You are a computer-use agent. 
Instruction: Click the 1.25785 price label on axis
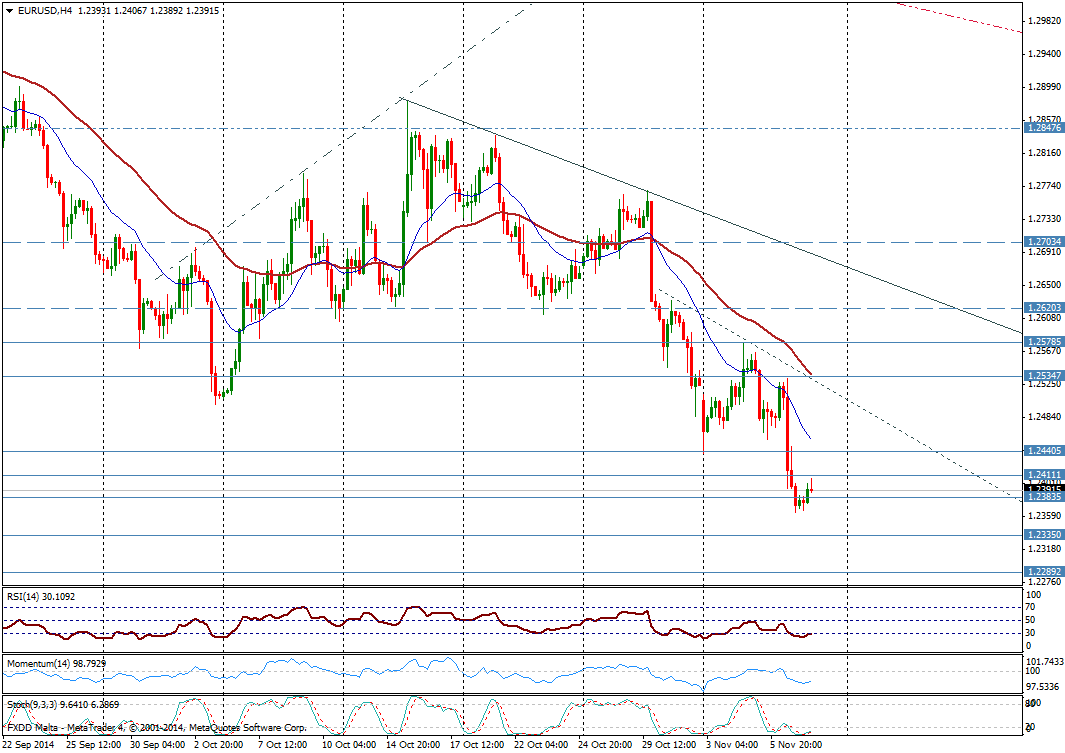(1044, 341)
